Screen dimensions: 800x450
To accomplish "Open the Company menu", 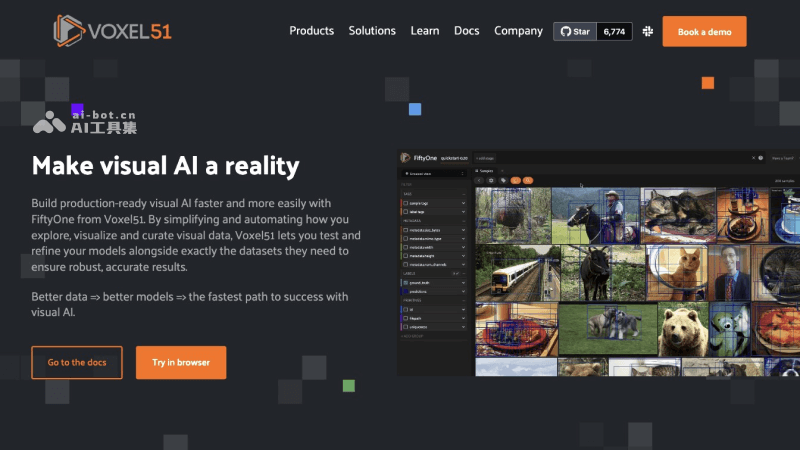I will click(x=518, y=31).
